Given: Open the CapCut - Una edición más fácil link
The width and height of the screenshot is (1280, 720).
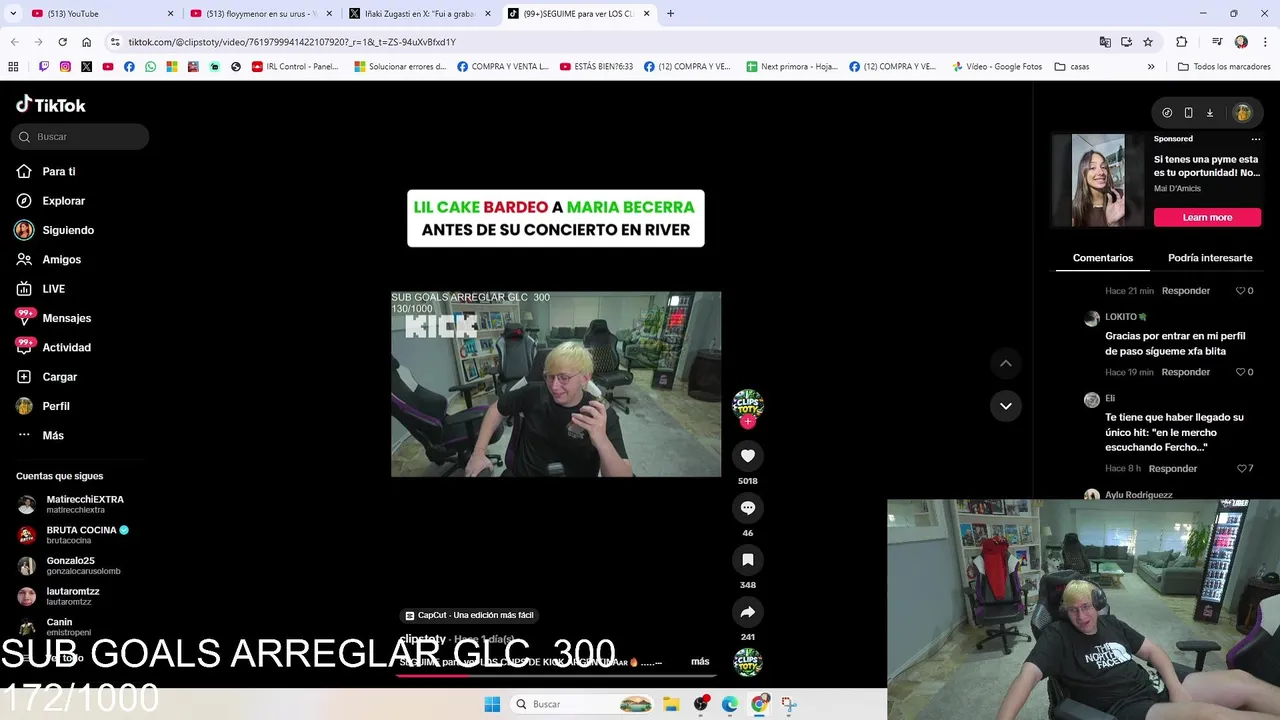Looking at the screenshot, I should [469, 615].
